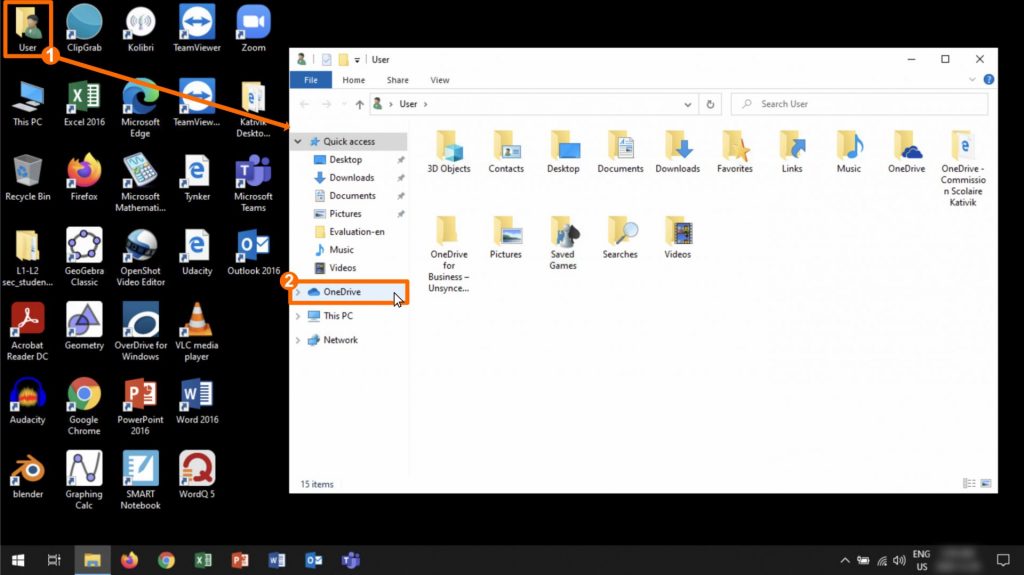Collapse the Quick access section
Viewport: 1024px width, 575px height.
pyautogui.click(x=298, y=142)
